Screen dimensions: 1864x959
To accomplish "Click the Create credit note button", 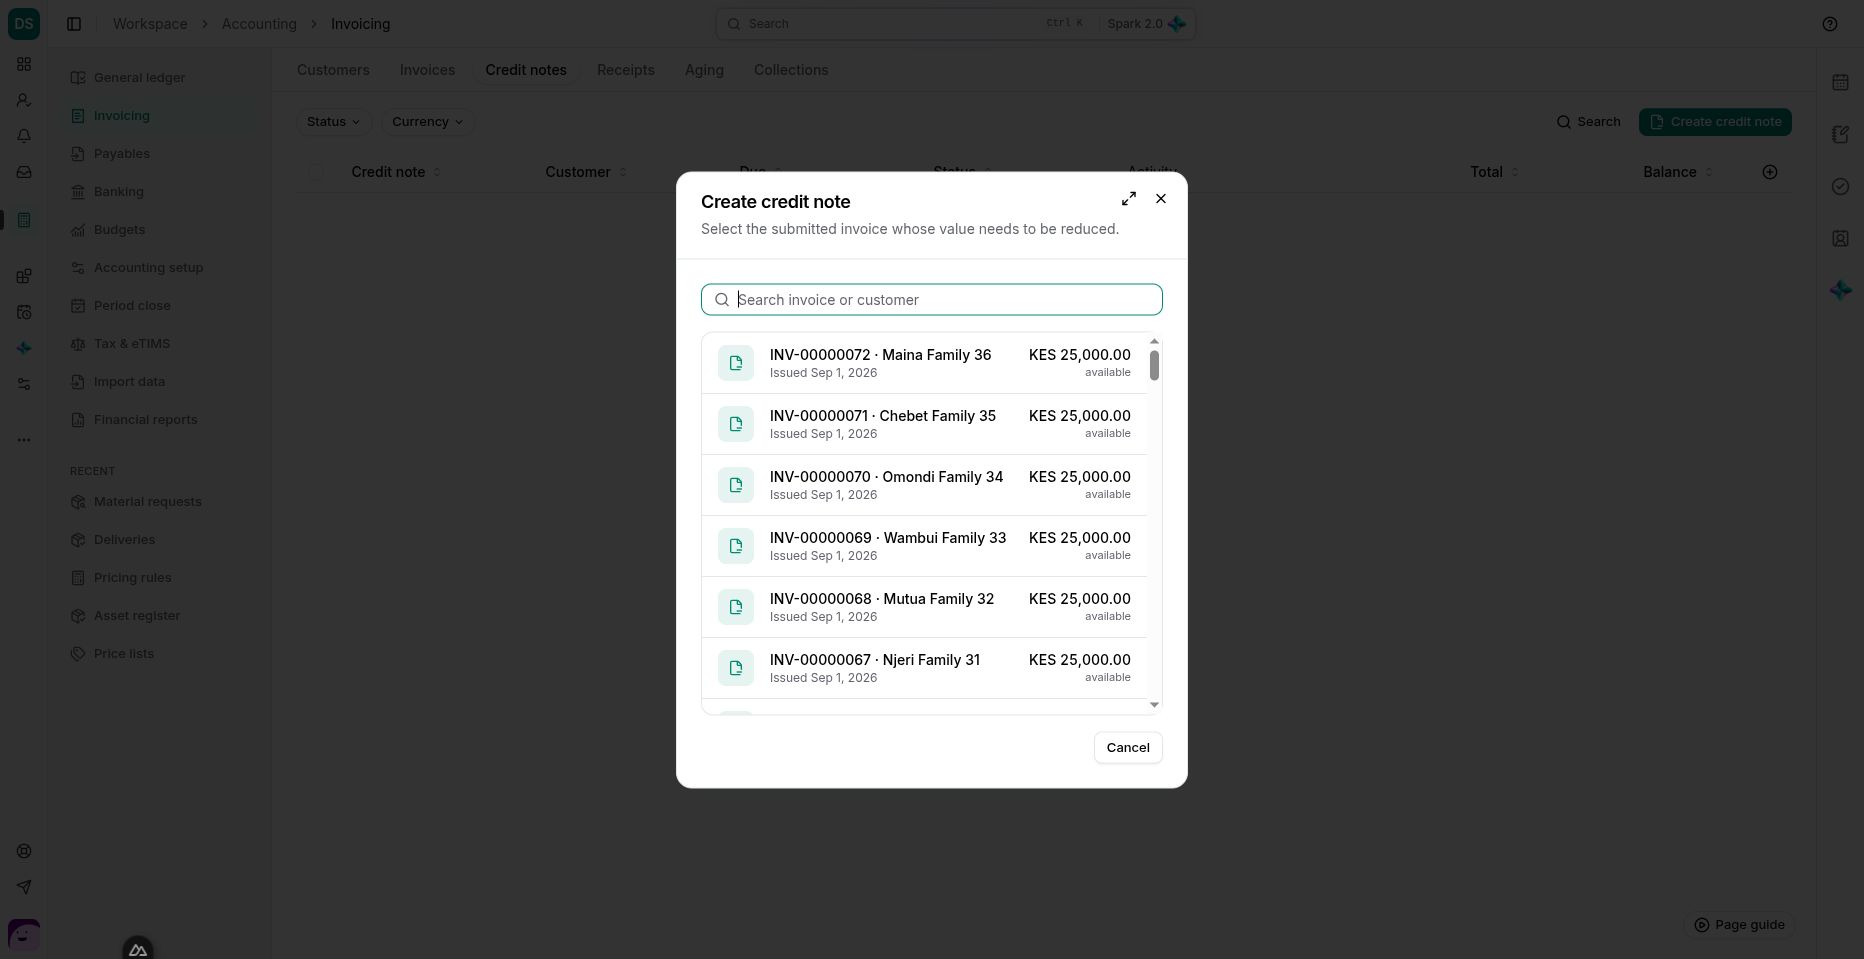I will tap(1715, 122).
